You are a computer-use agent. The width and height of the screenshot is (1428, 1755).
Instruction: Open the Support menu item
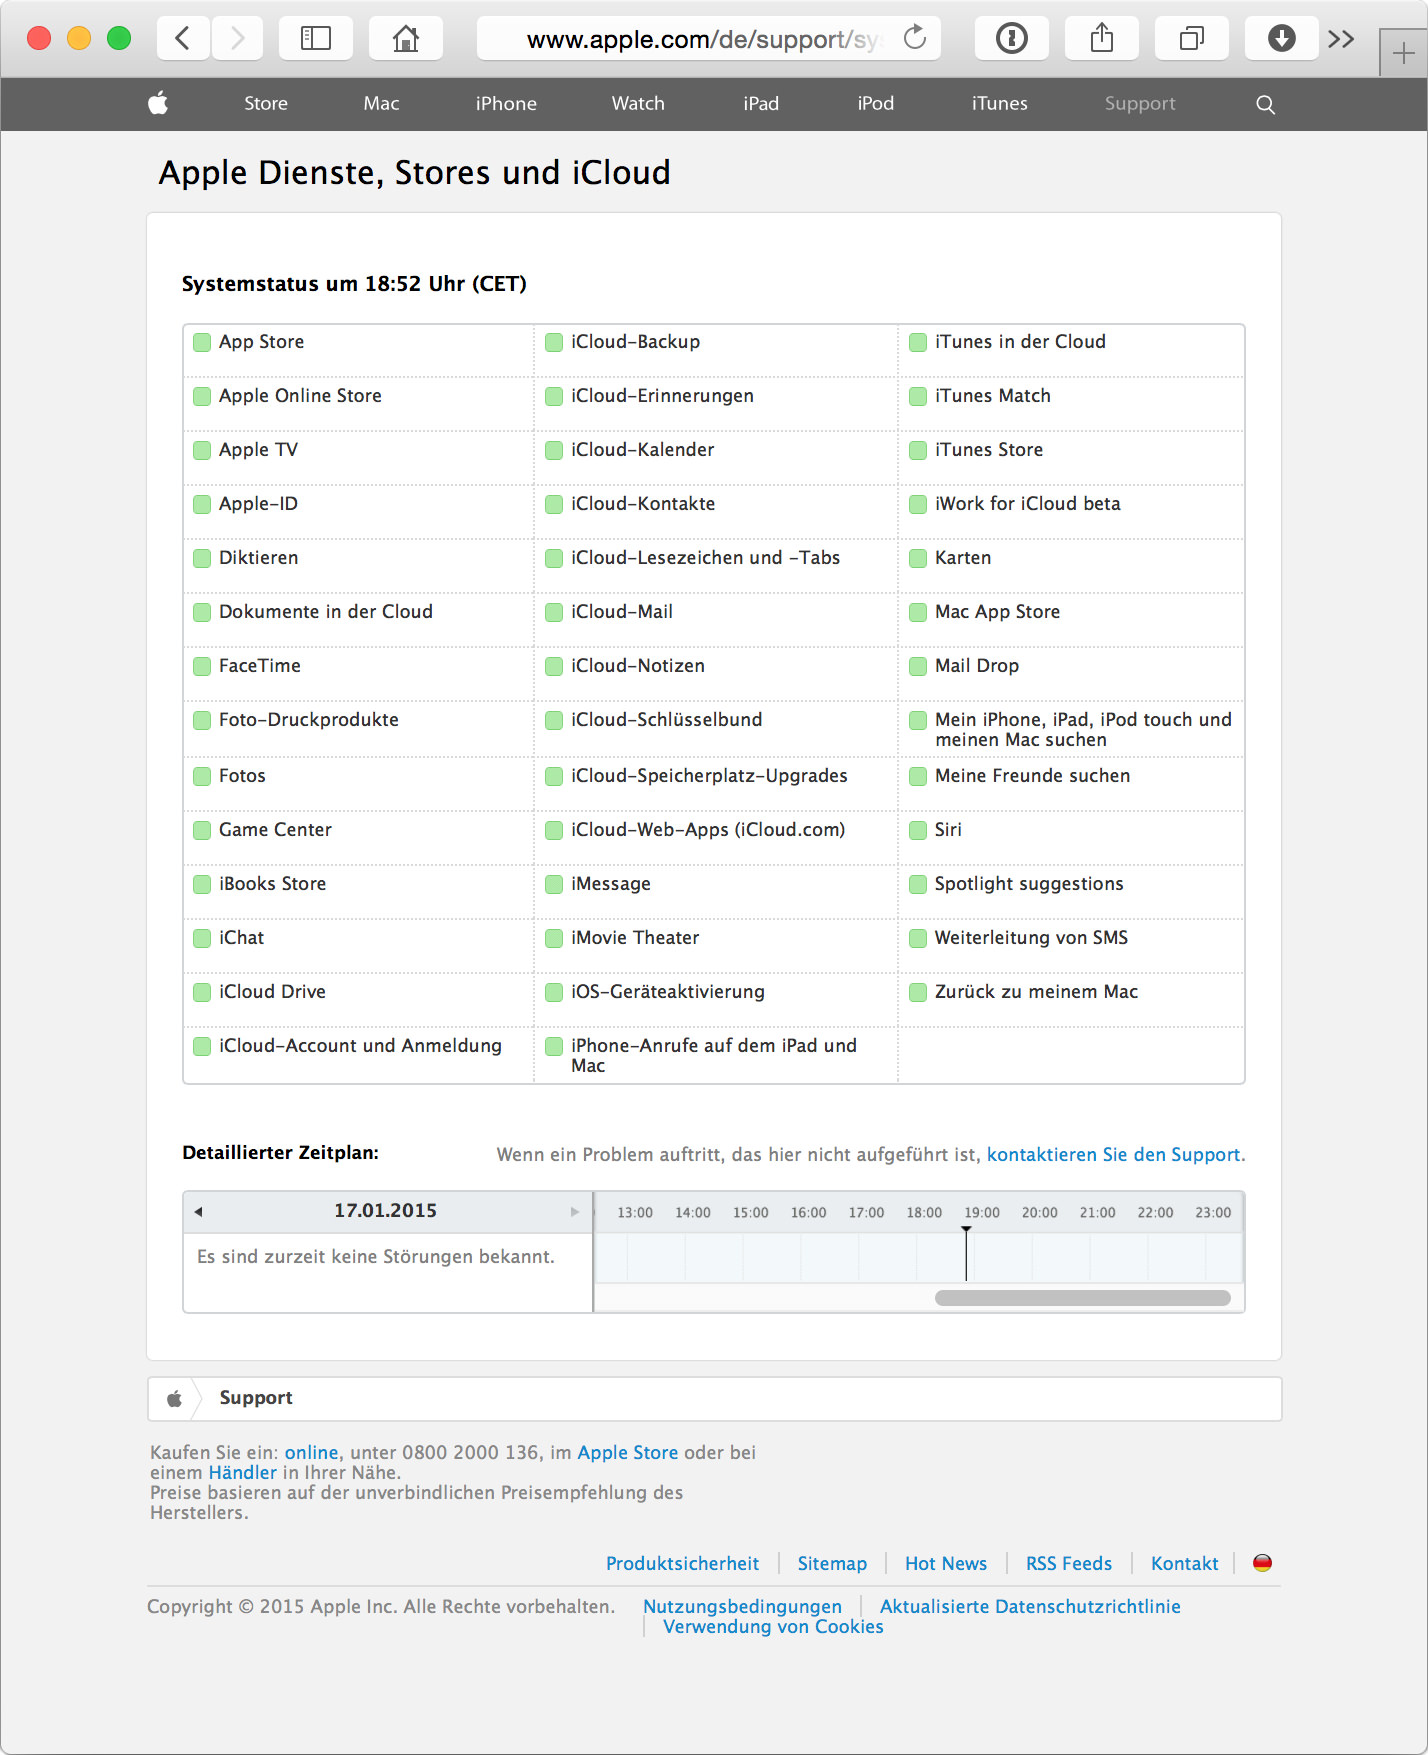coord(1140,103)
